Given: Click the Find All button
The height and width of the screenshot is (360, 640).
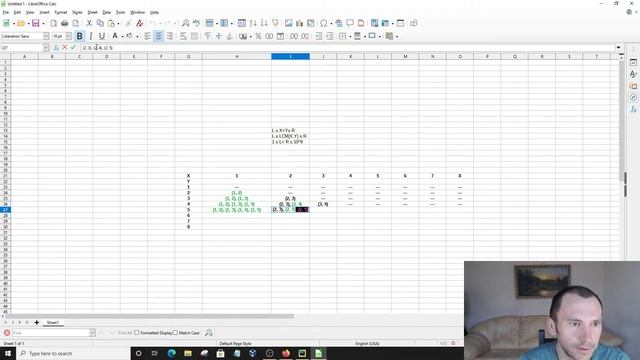Looking at the screenshot, I should tap(125, 333).
